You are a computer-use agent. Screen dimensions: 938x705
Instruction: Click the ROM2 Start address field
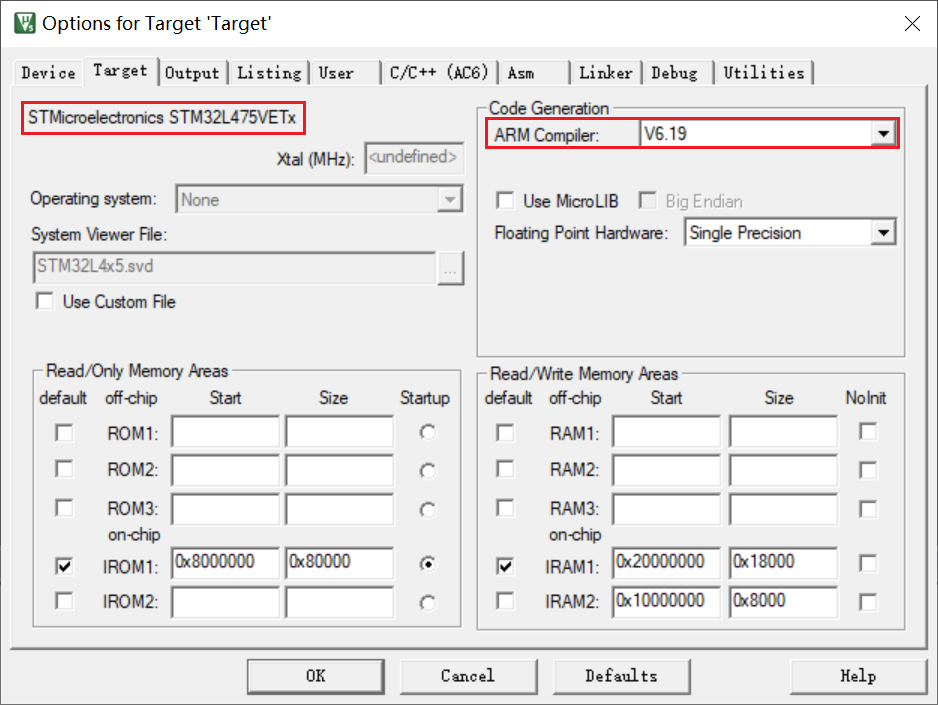tap(226, 470)
